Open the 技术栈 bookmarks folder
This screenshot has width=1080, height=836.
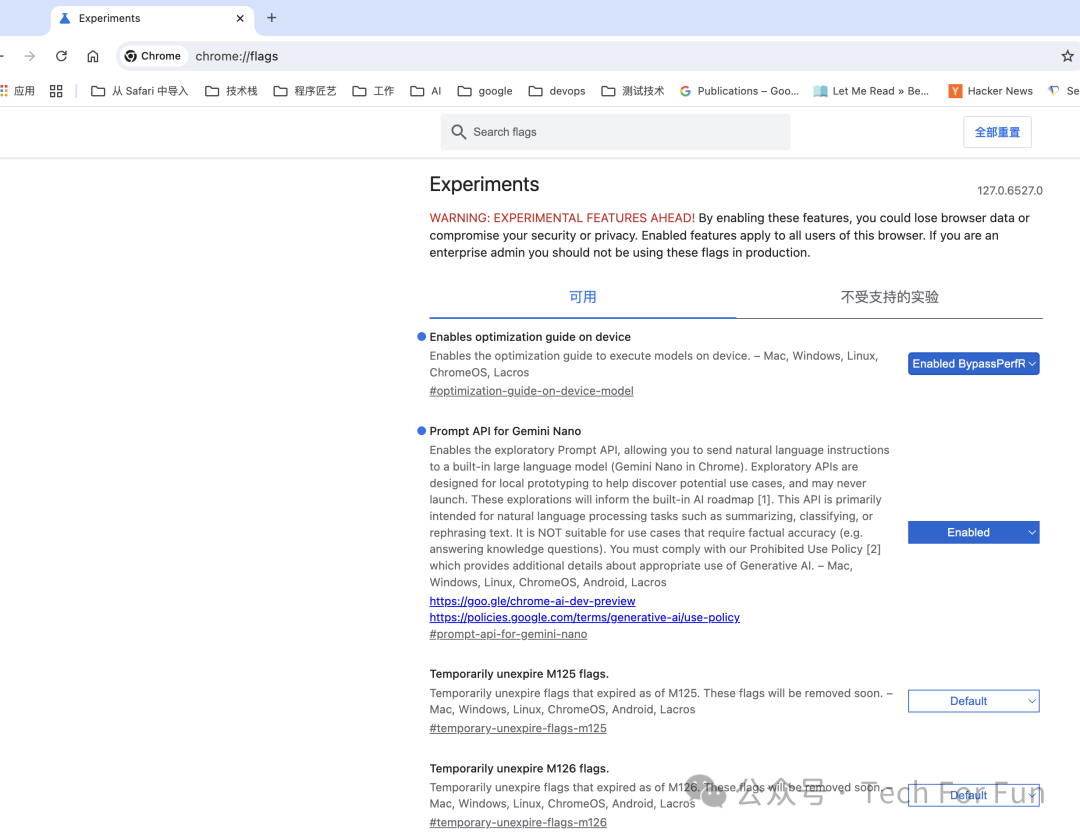pos(240,90)
